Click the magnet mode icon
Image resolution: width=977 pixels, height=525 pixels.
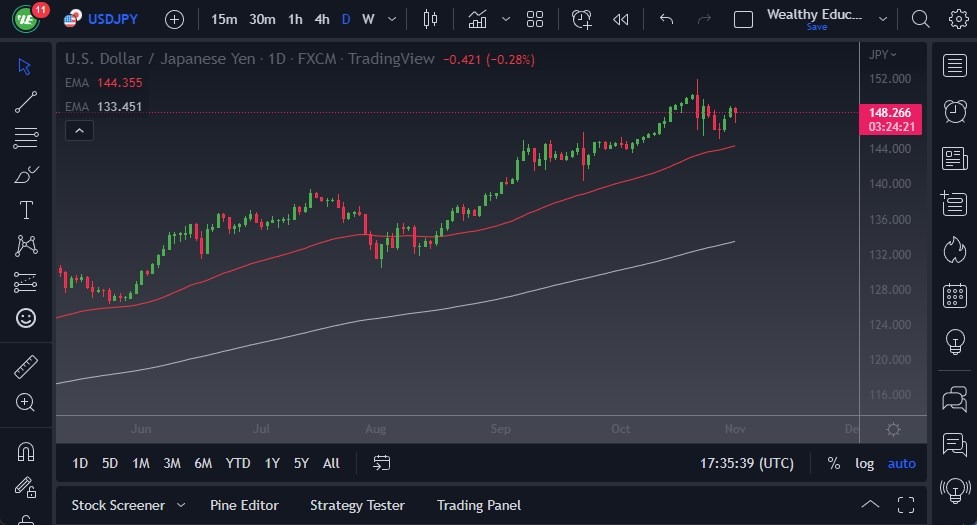point(26,451)
